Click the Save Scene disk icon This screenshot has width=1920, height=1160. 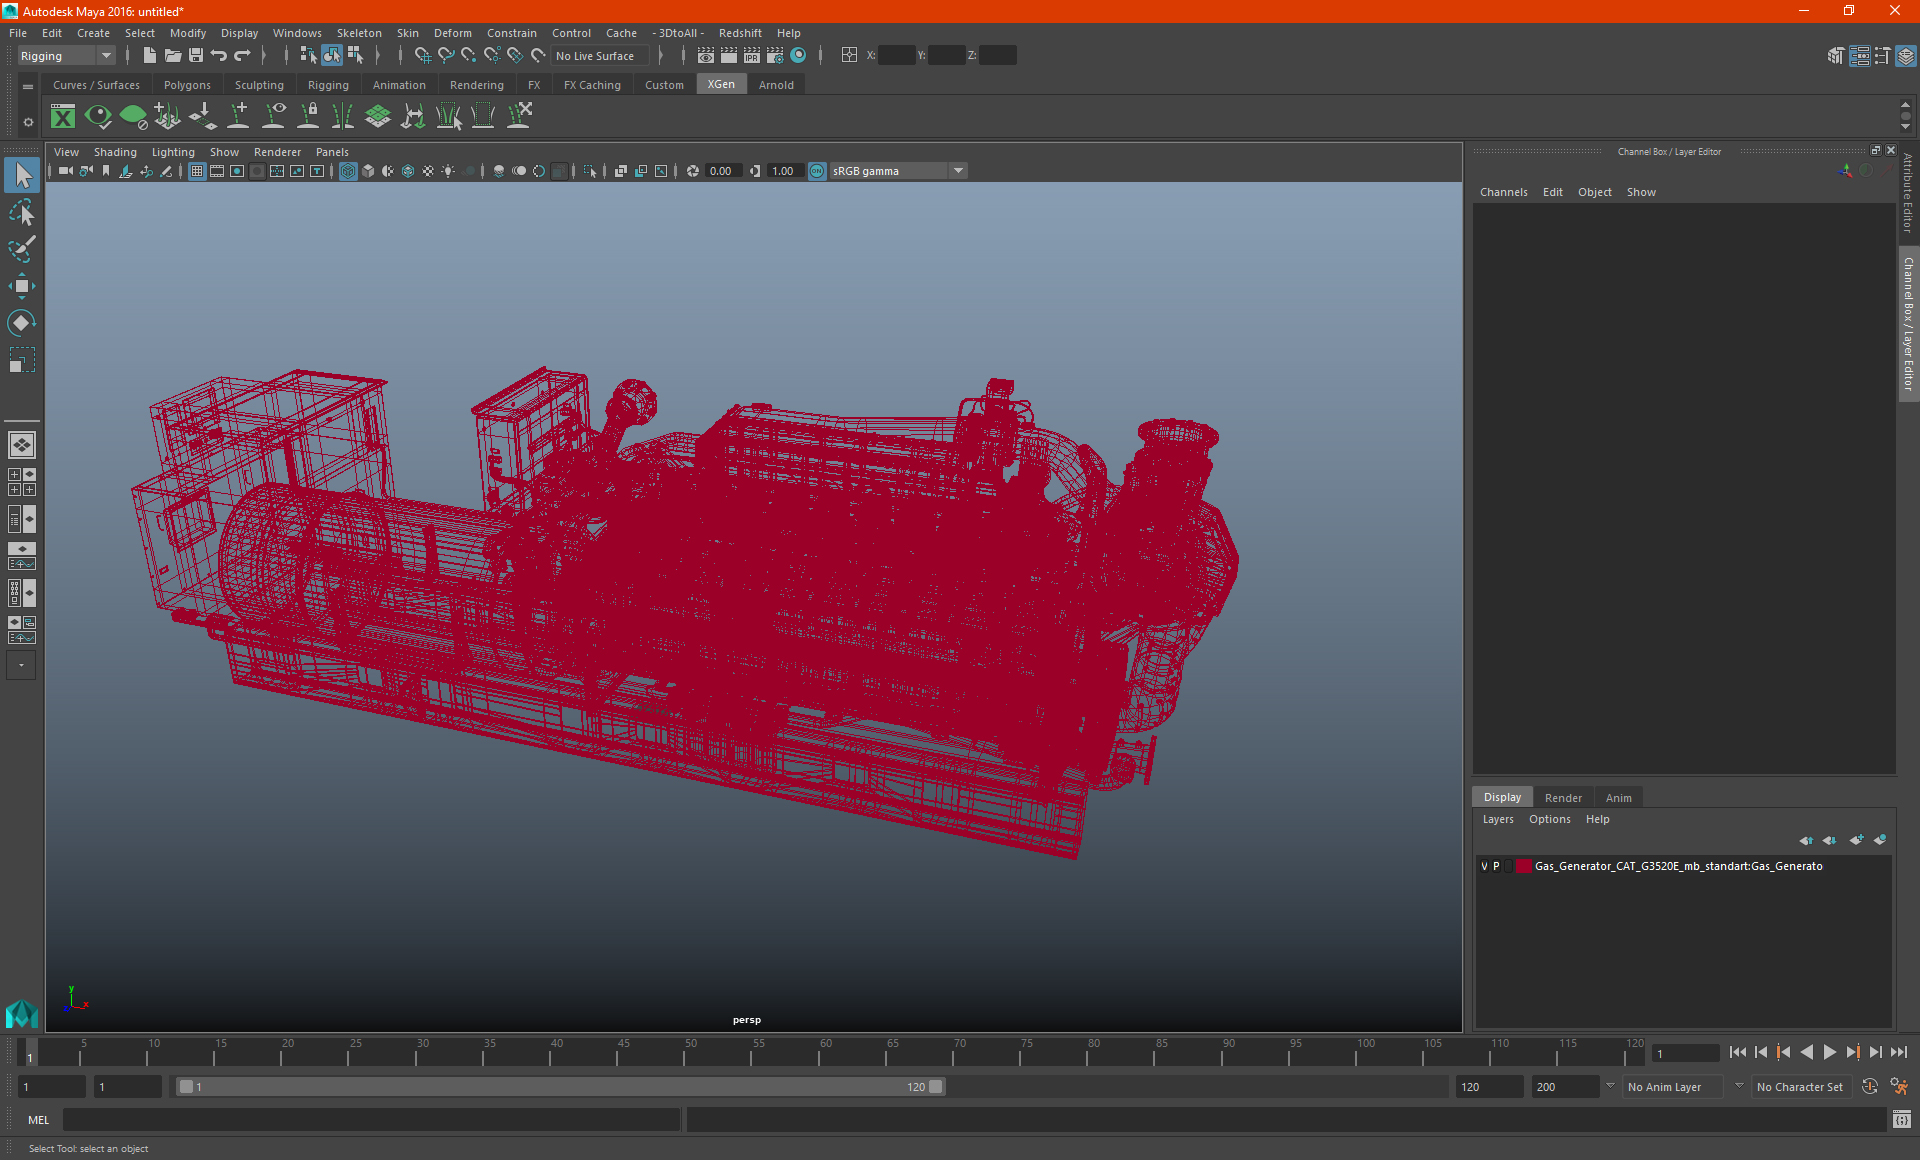coord(196,56)
